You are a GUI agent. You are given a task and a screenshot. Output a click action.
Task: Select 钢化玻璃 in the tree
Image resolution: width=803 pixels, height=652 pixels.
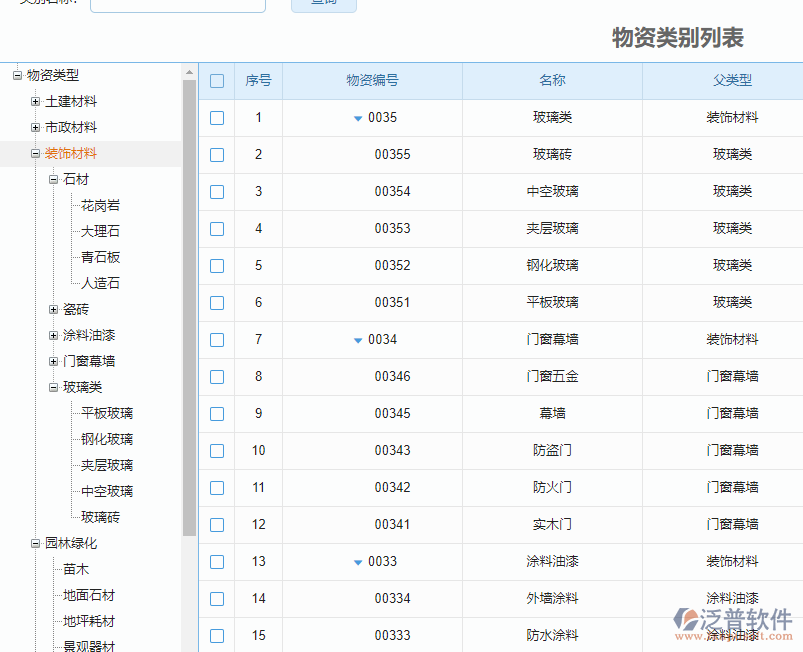click(x=107, y=440)
